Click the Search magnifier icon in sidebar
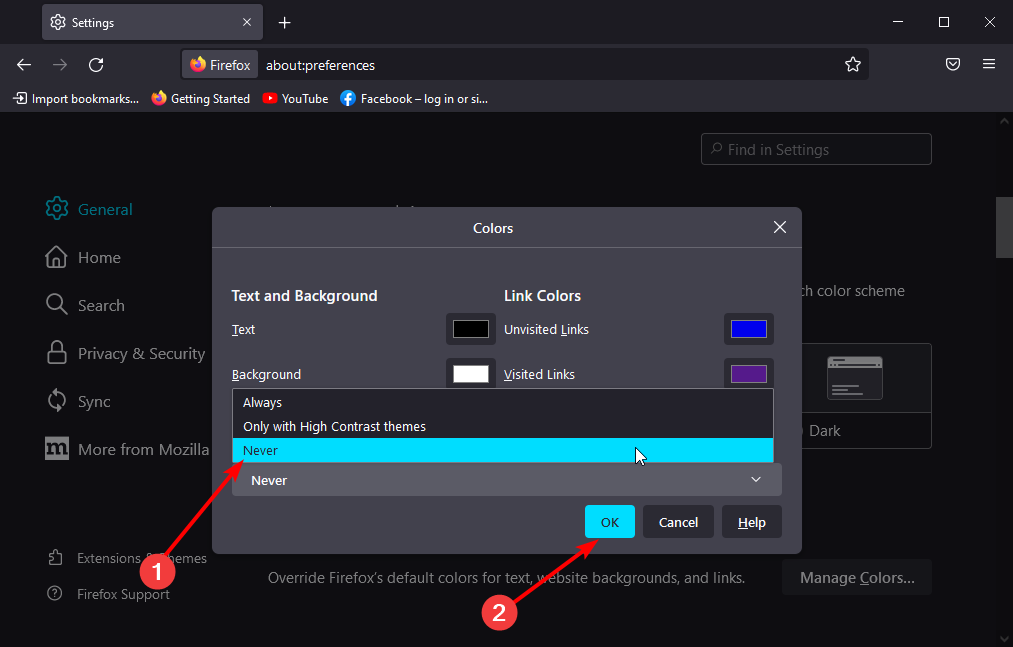The image size is (1013, 647). pos(57,305)
